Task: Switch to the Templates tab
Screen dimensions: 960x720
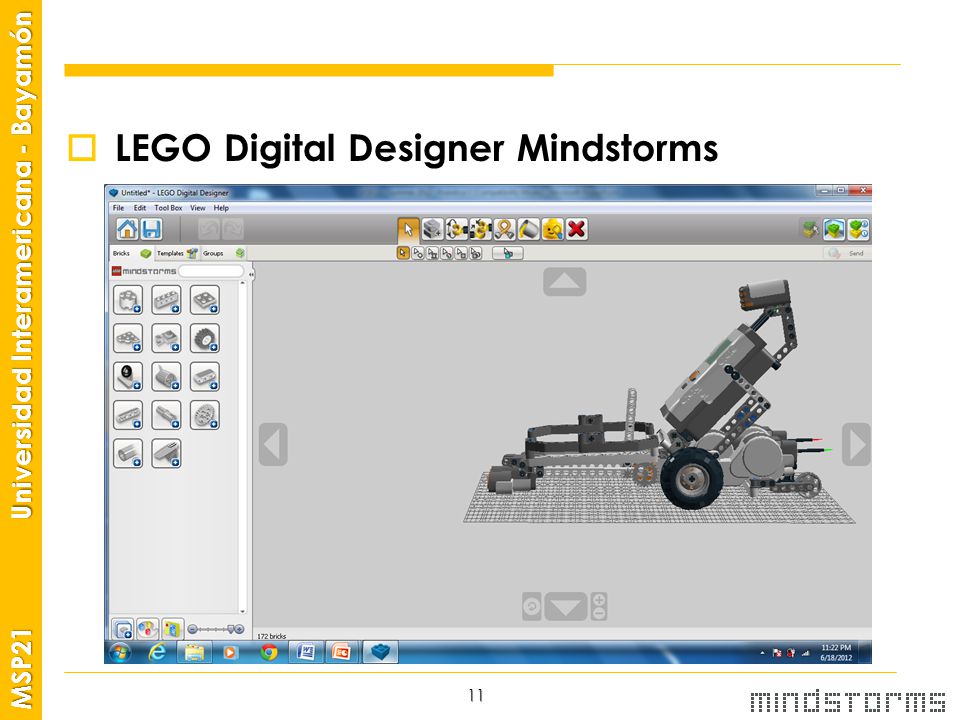Action: tap(177, 253)
